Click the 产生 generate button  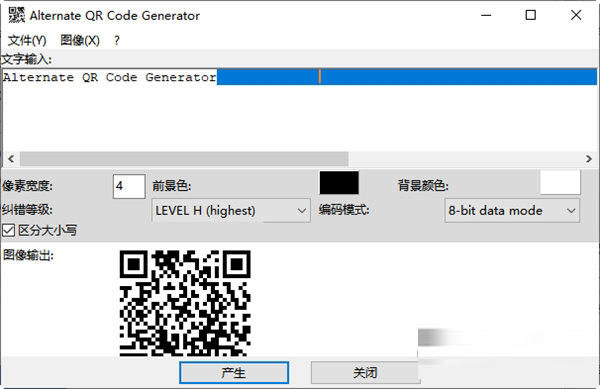click(234, 373)
